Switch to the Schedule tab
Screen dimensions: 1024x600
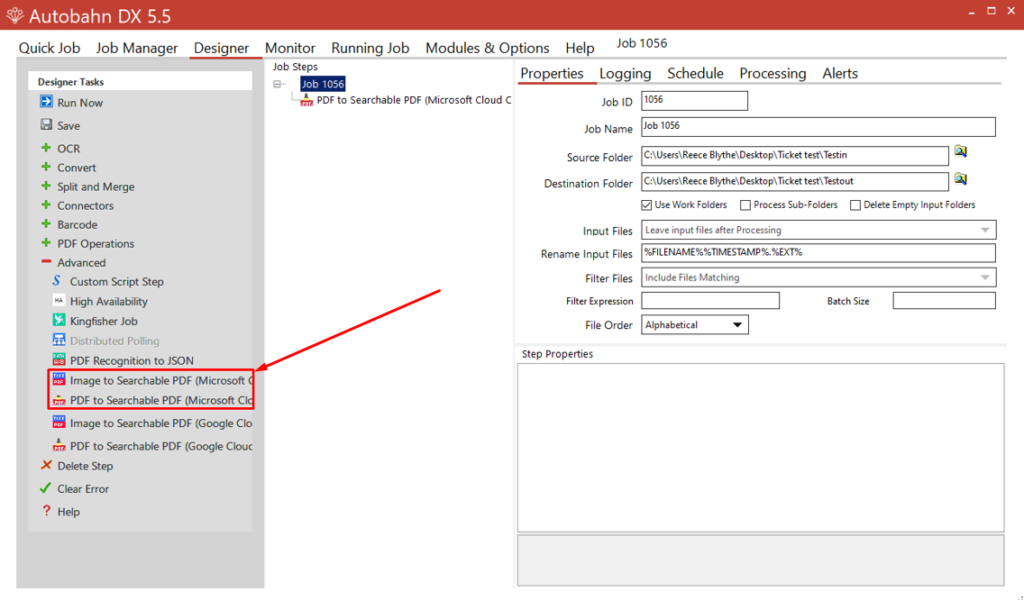click(x=695, y=73)
